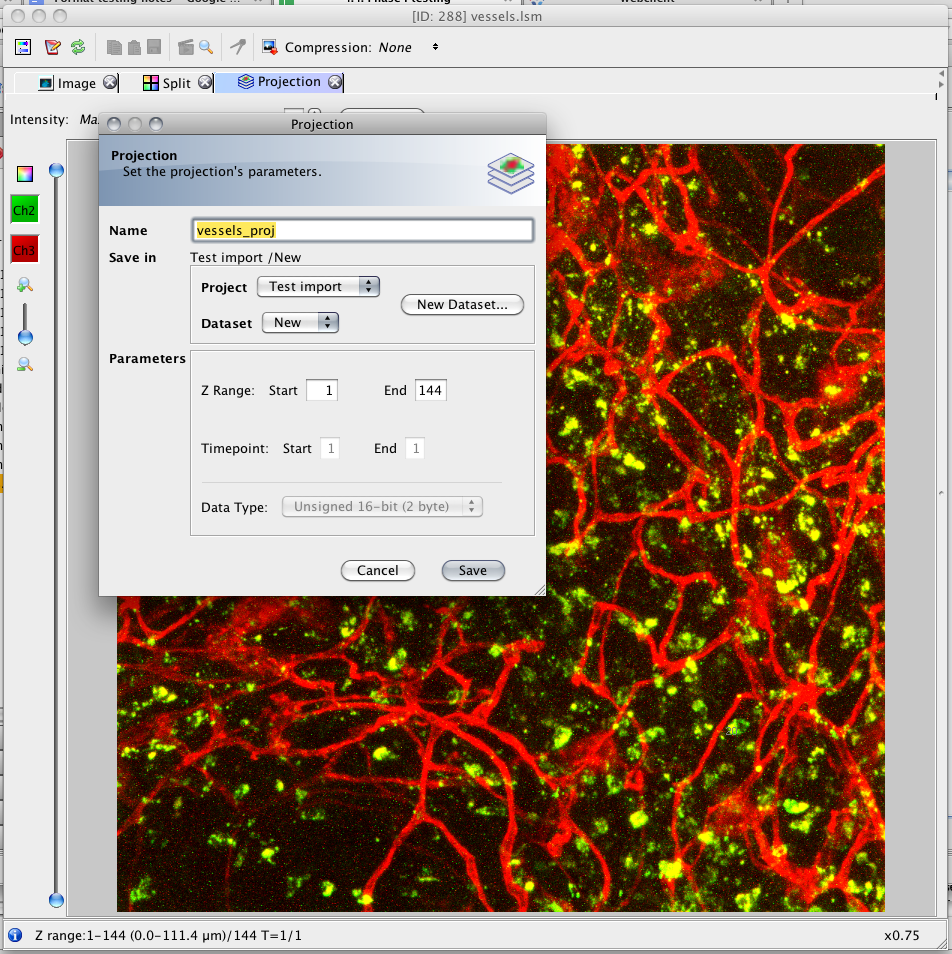Select the Projection tab
This screenshot has height=954, width=952.
click(280, 82)
